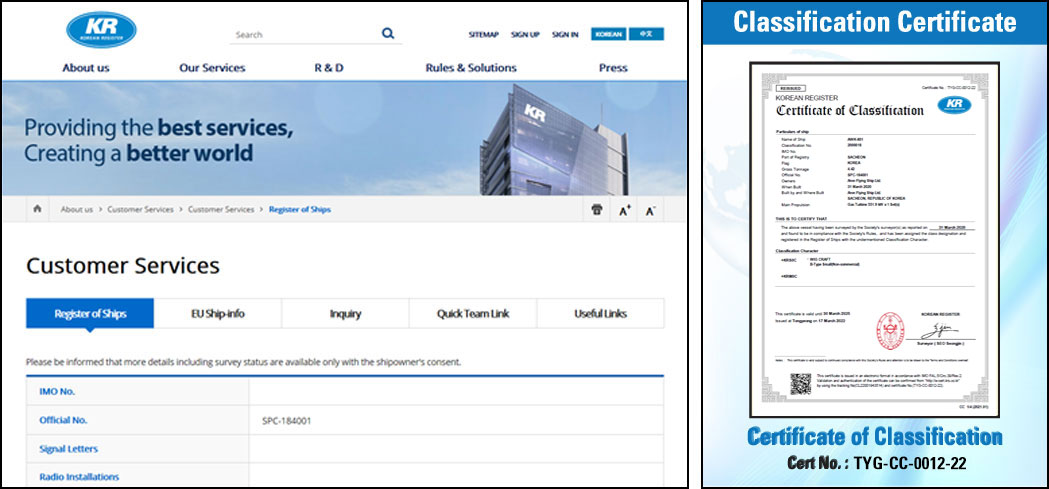Open the R & D menu
This screenshot has height=489, width=1049.
328,68
